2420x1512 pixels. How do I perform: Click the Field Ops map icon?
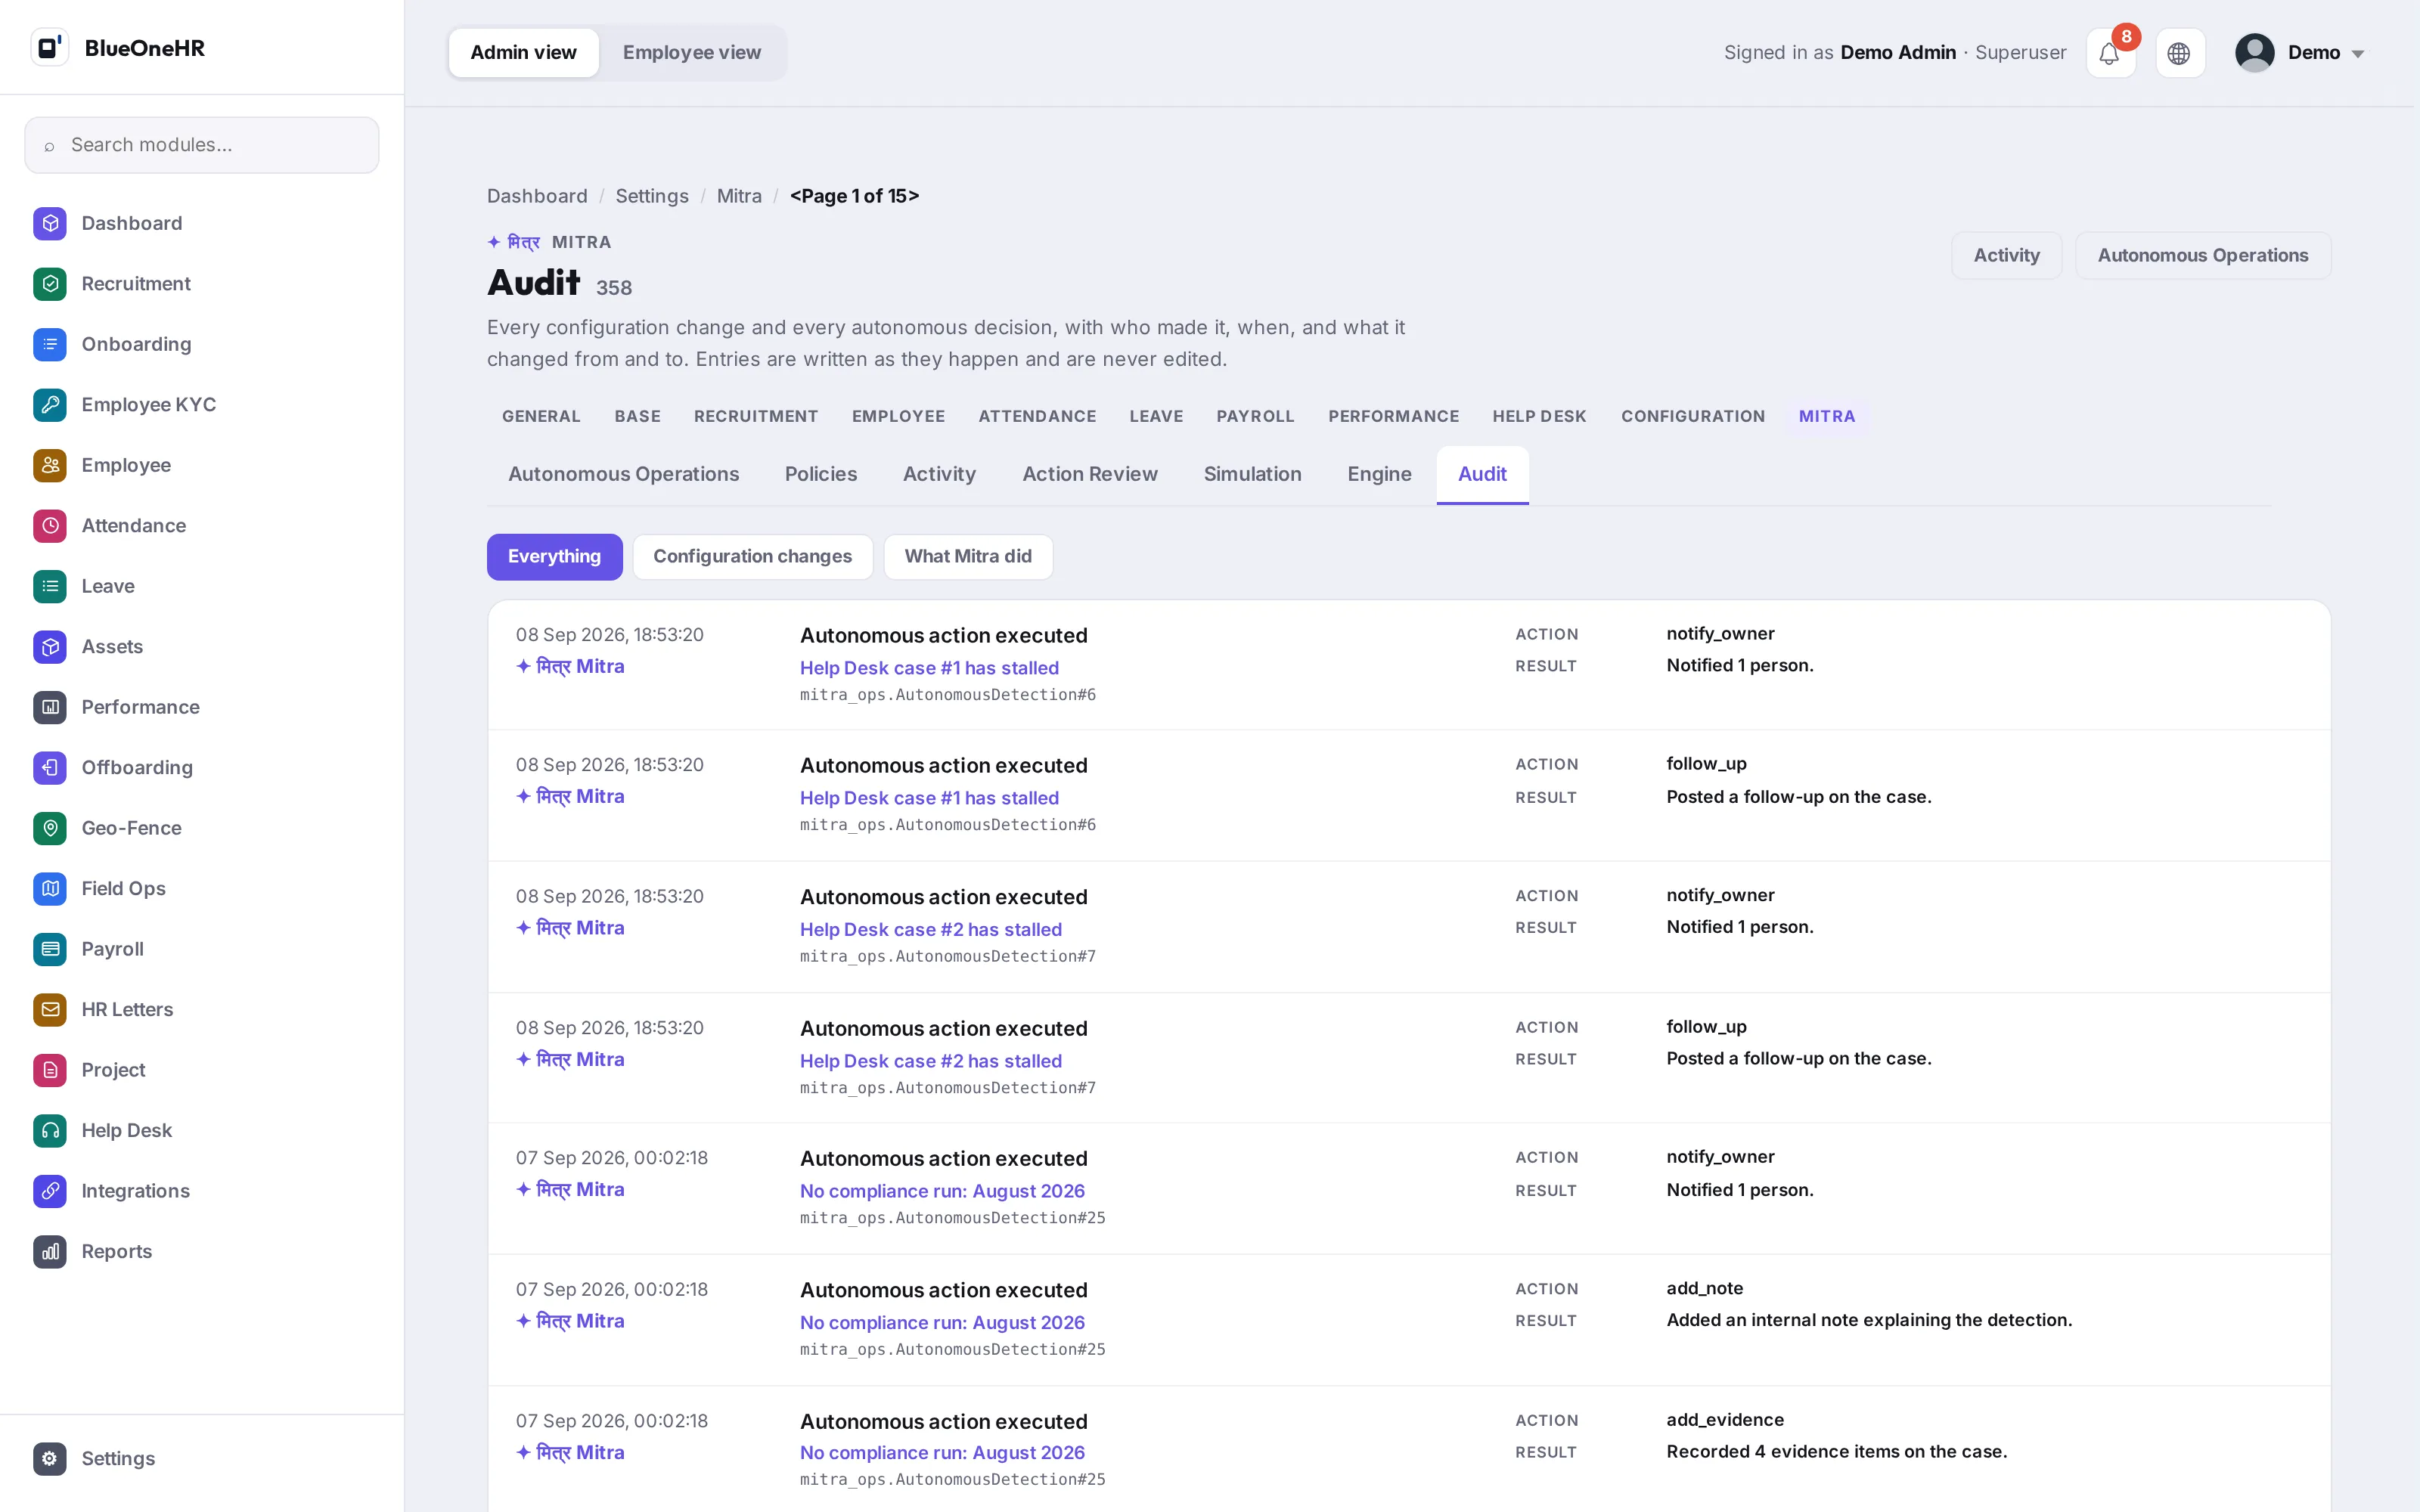[50, 889]
